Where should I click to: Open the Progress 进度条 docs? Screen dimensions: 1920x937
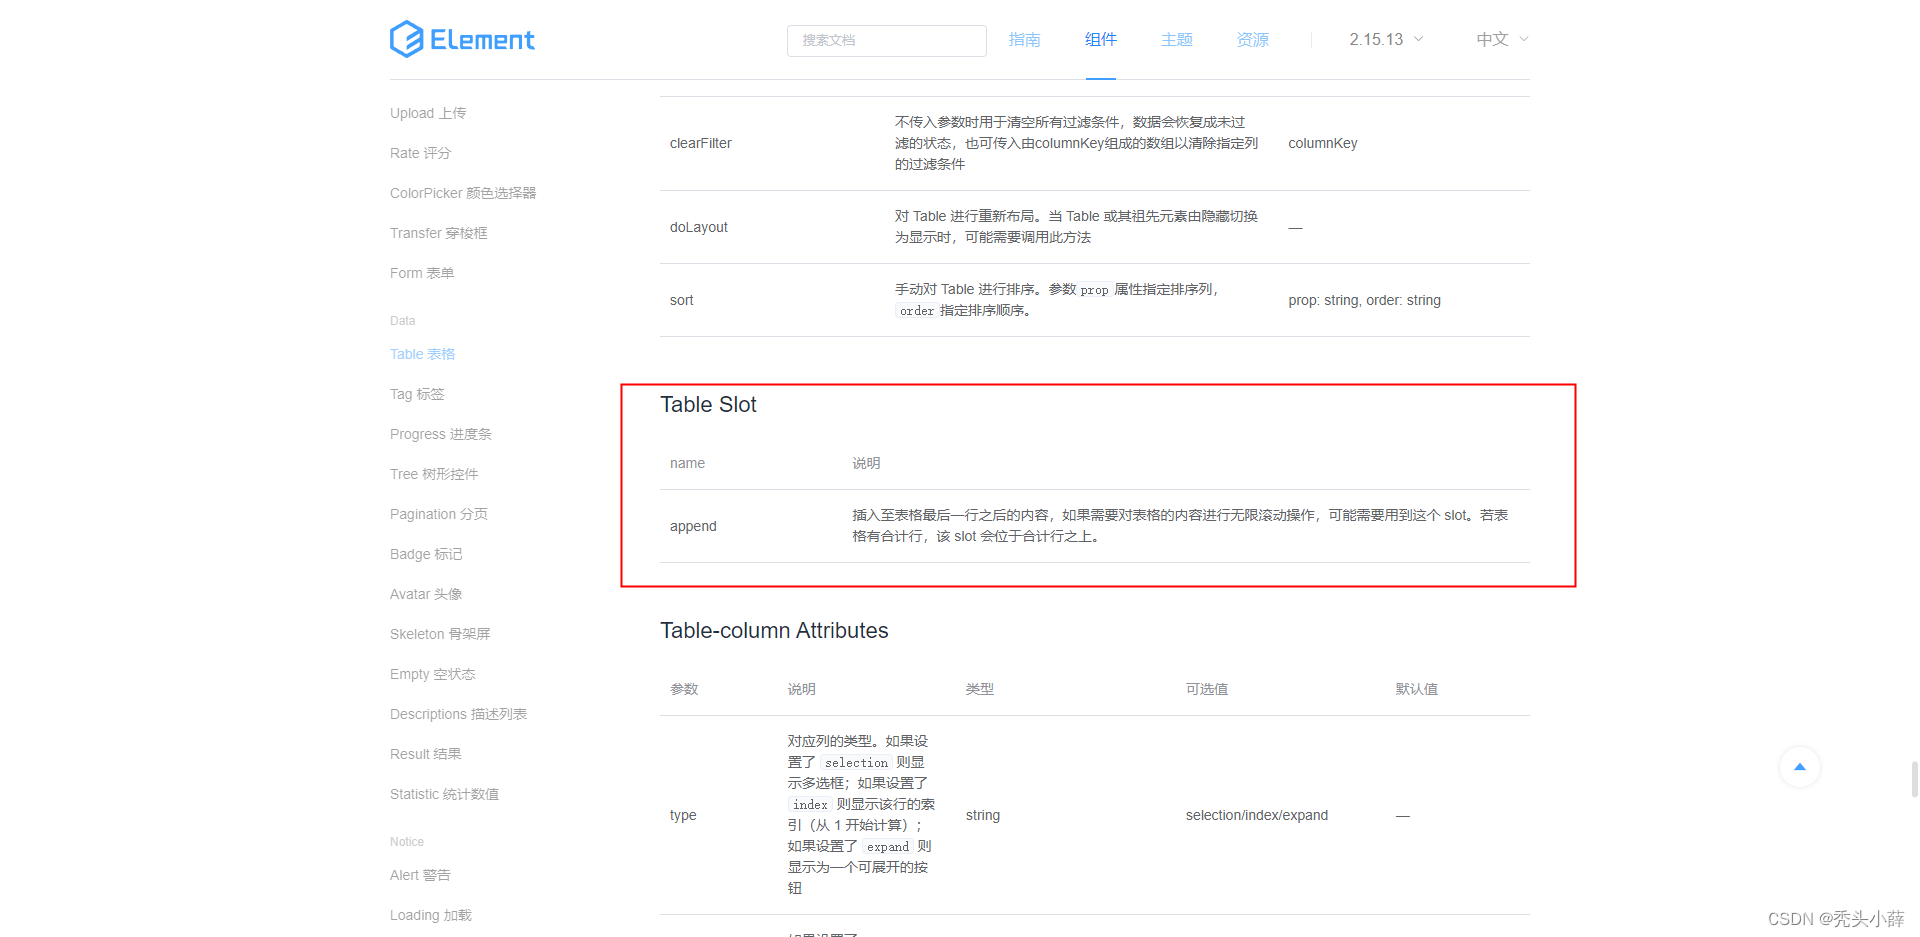point(440,433)
